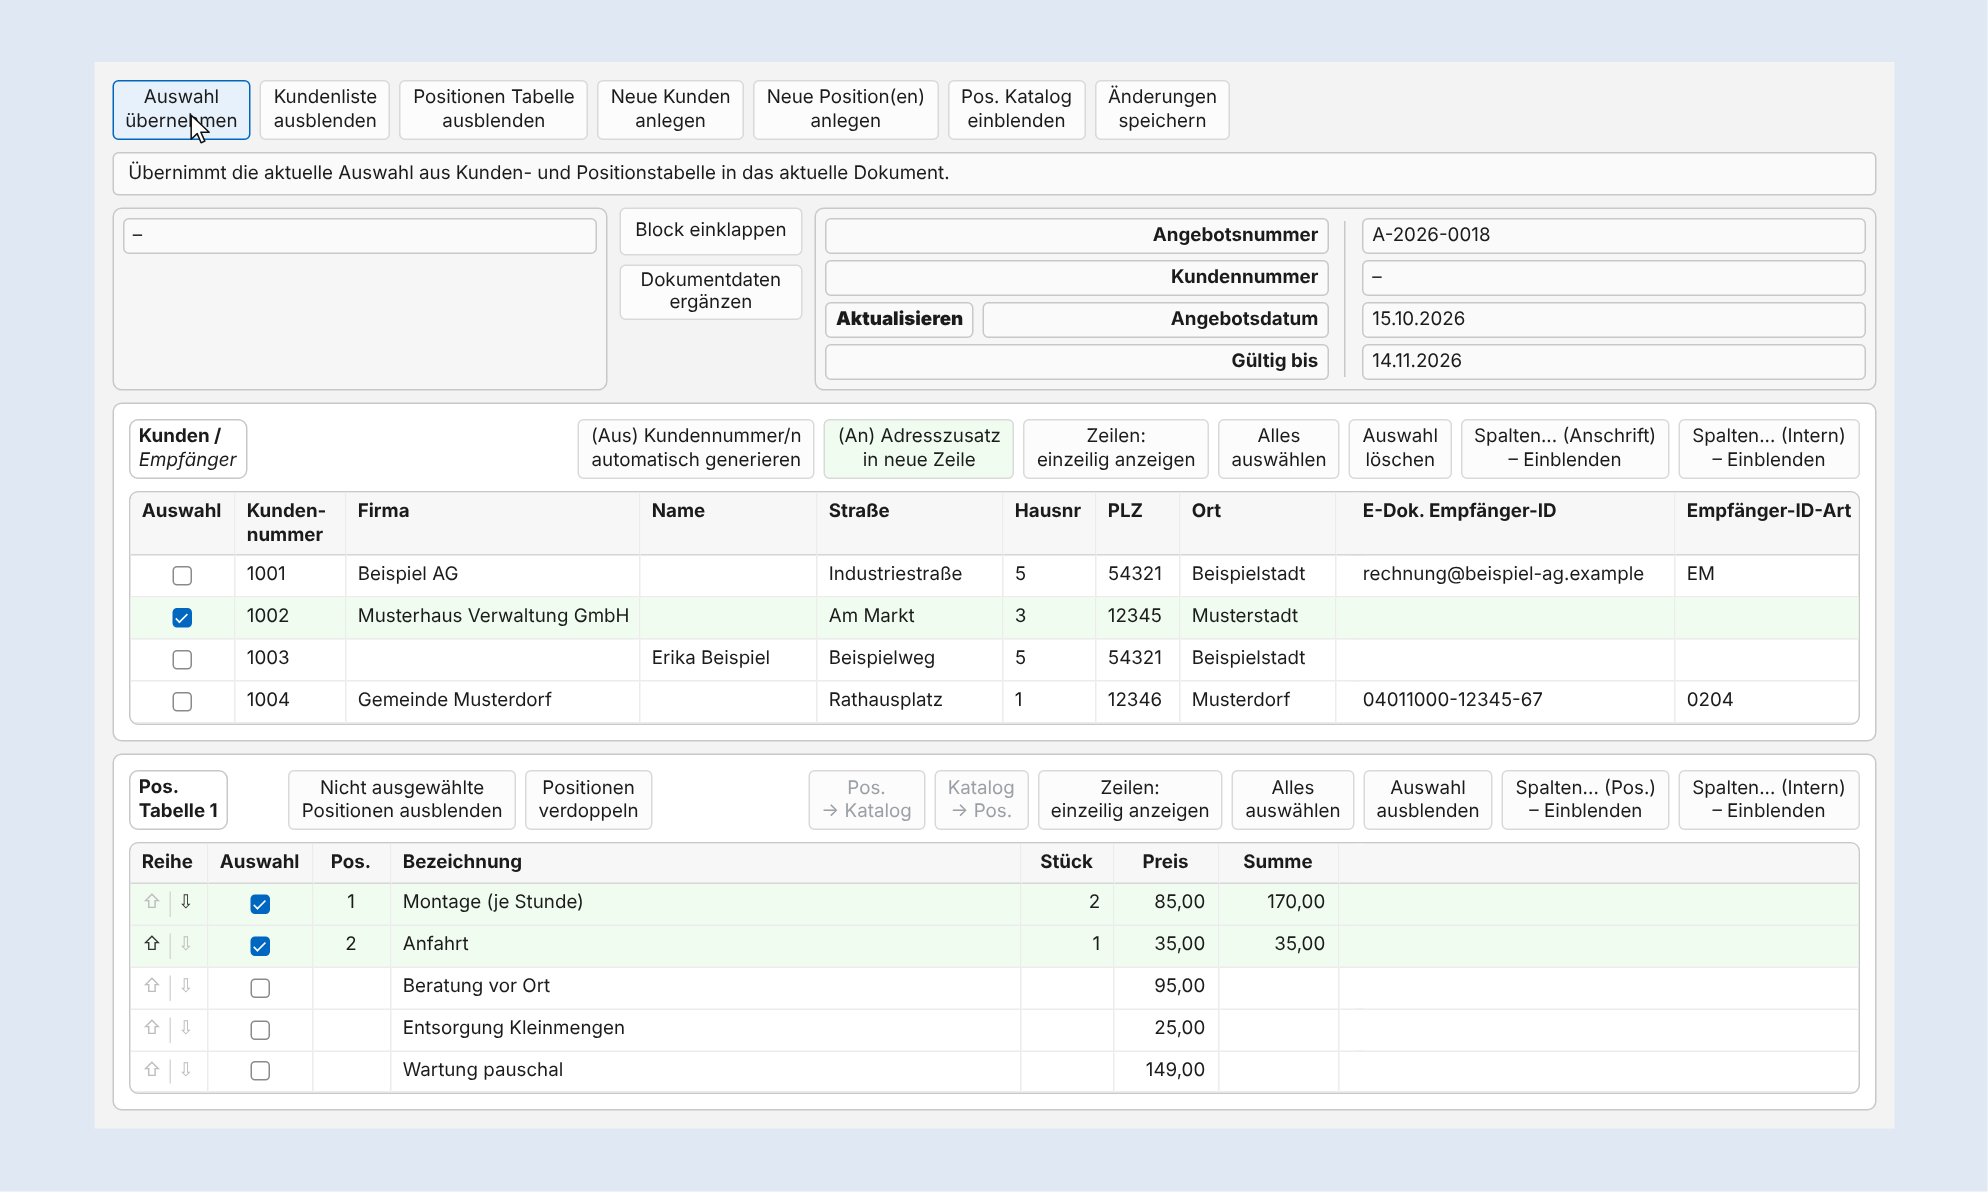This screenshot has height=1193, width=1988.
Task: Hide the Positionen Tabelle
Action: coord(494,109)
